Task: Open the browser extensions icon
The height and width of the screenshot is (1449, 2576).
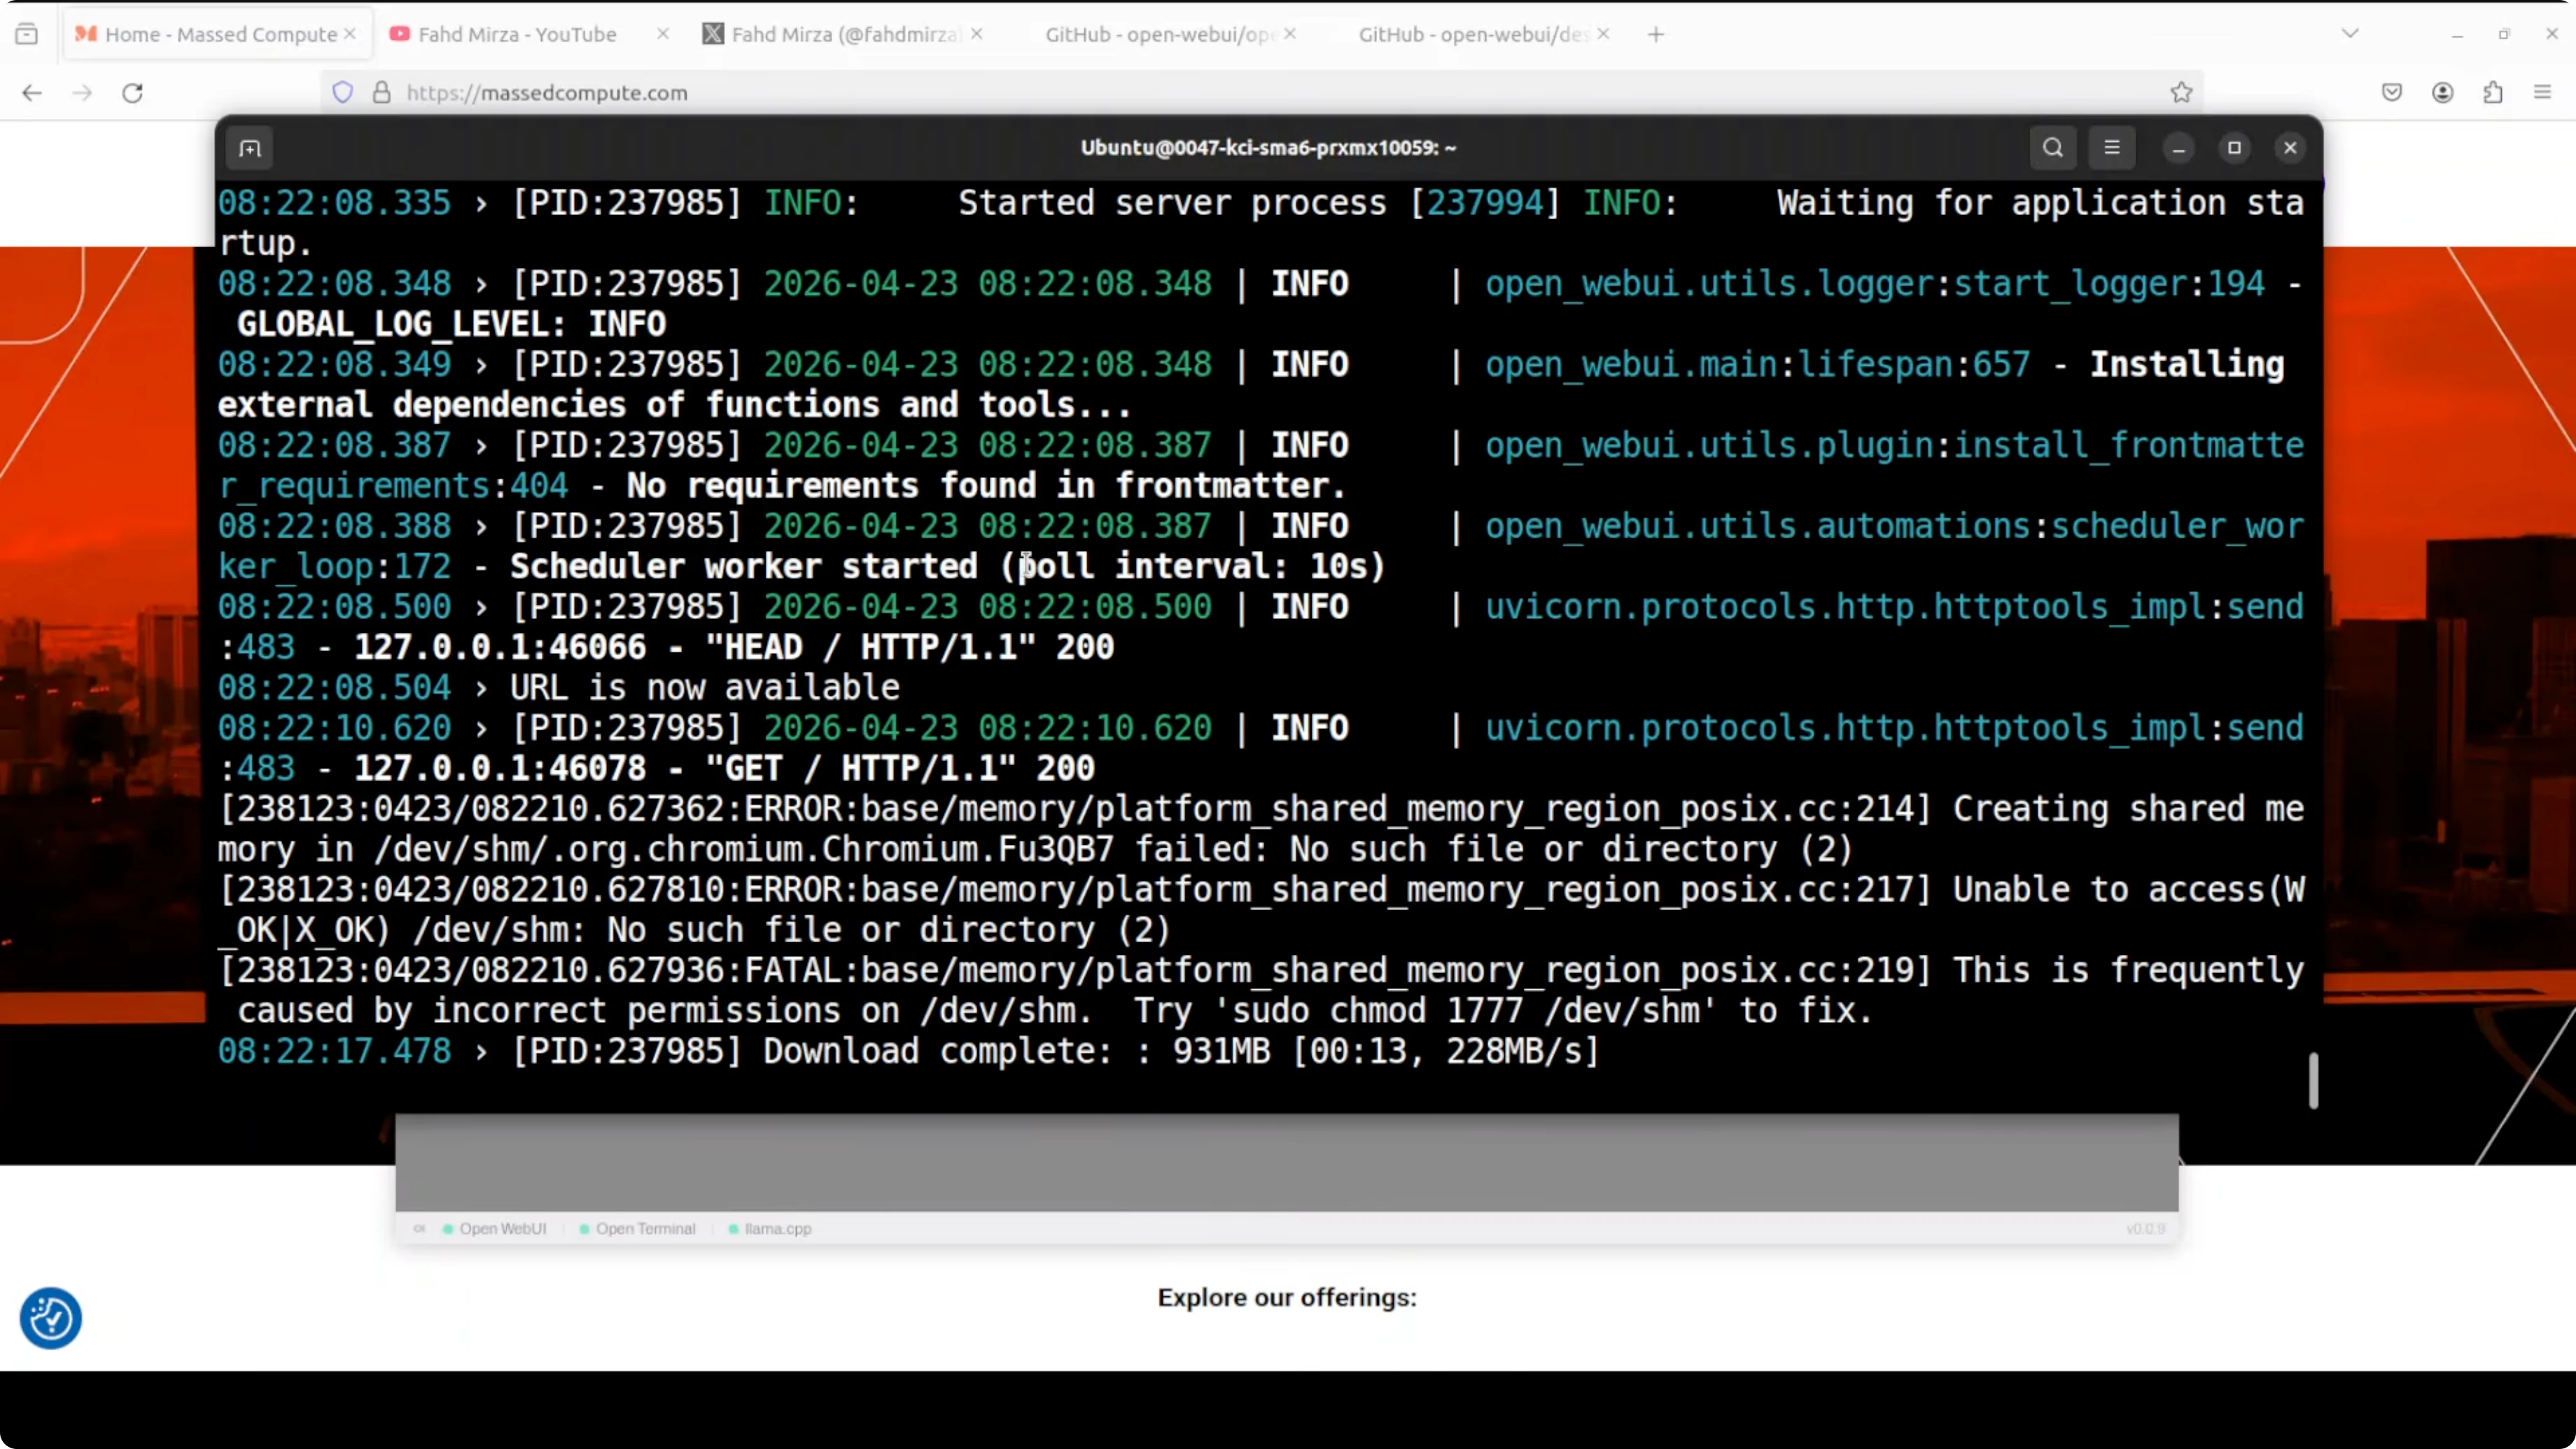Action: [2492, 93]
